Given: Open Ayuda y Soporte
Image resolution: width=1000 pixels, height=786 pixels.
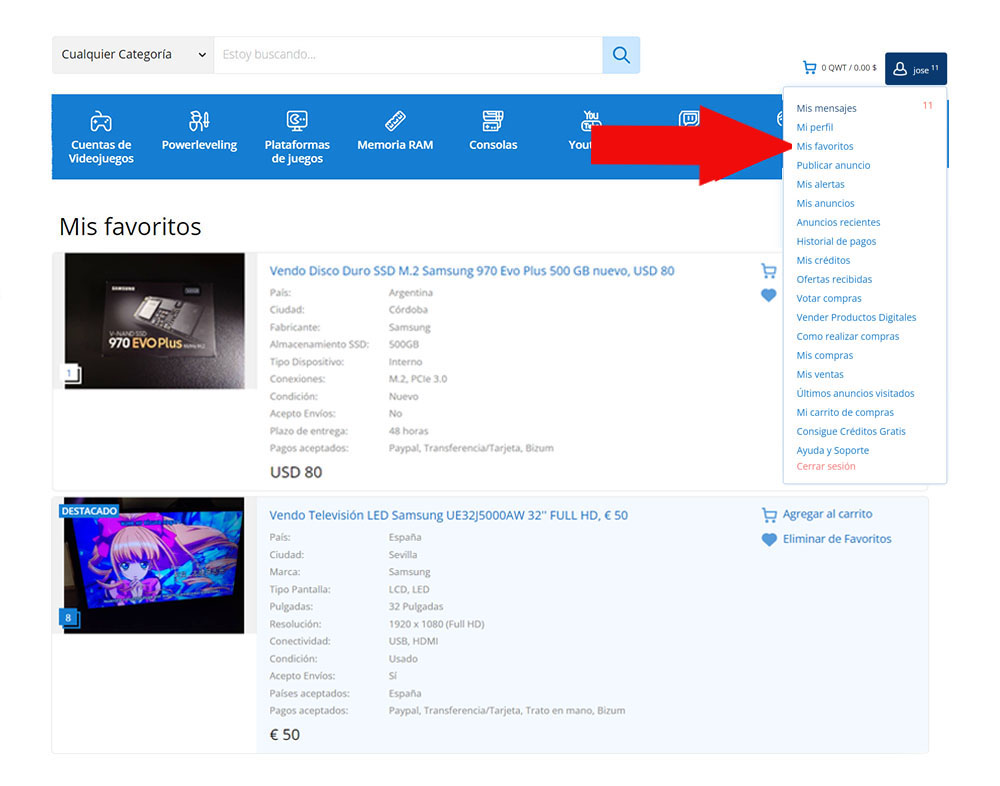Looking at the screenshot, I should [x=832, y=450].
